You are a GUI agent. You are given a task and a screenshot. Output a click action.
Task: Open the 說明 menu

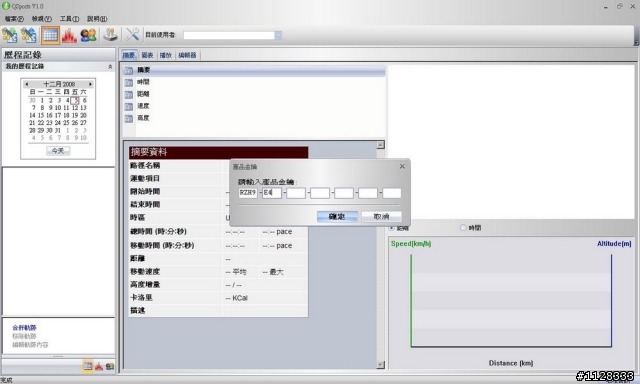(97, 19)
